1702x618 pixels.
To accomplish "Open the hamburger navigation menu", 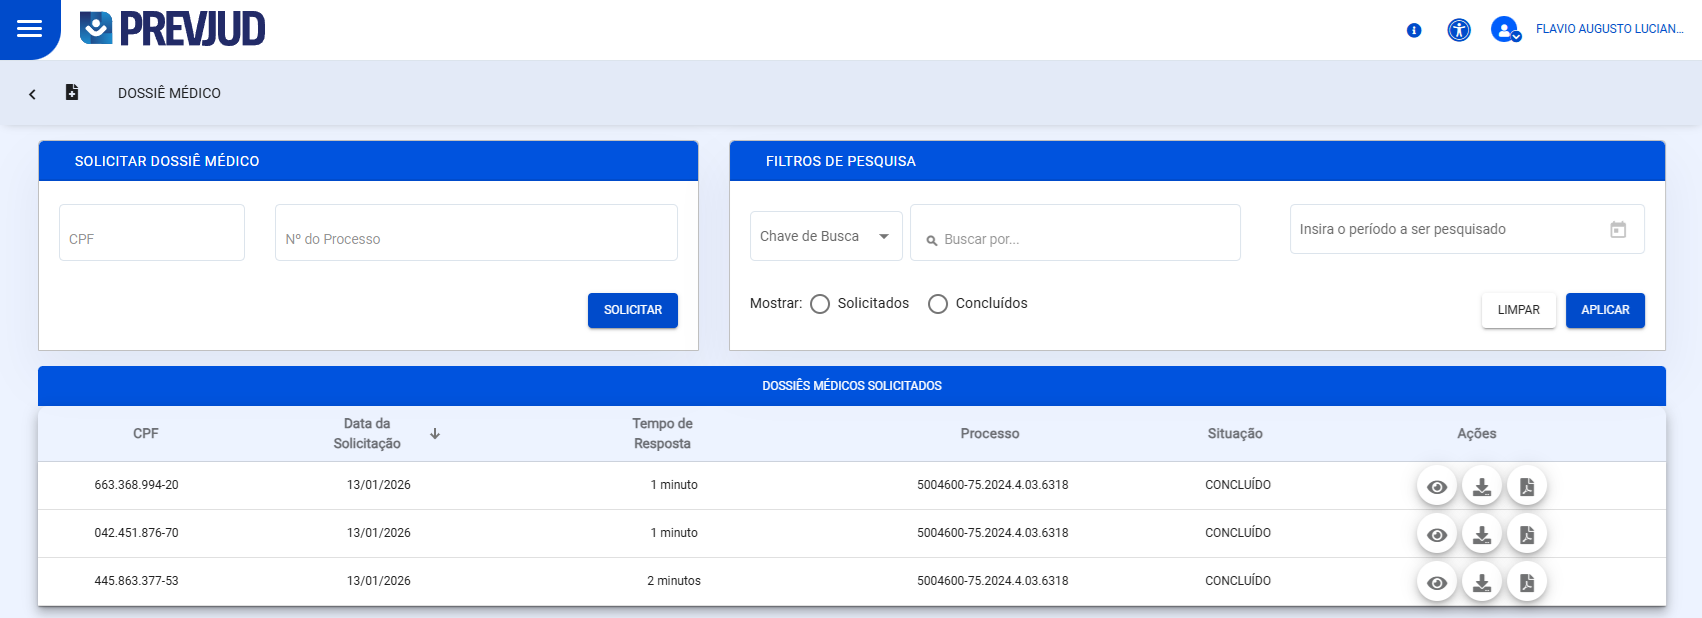I will click(30, 29).
